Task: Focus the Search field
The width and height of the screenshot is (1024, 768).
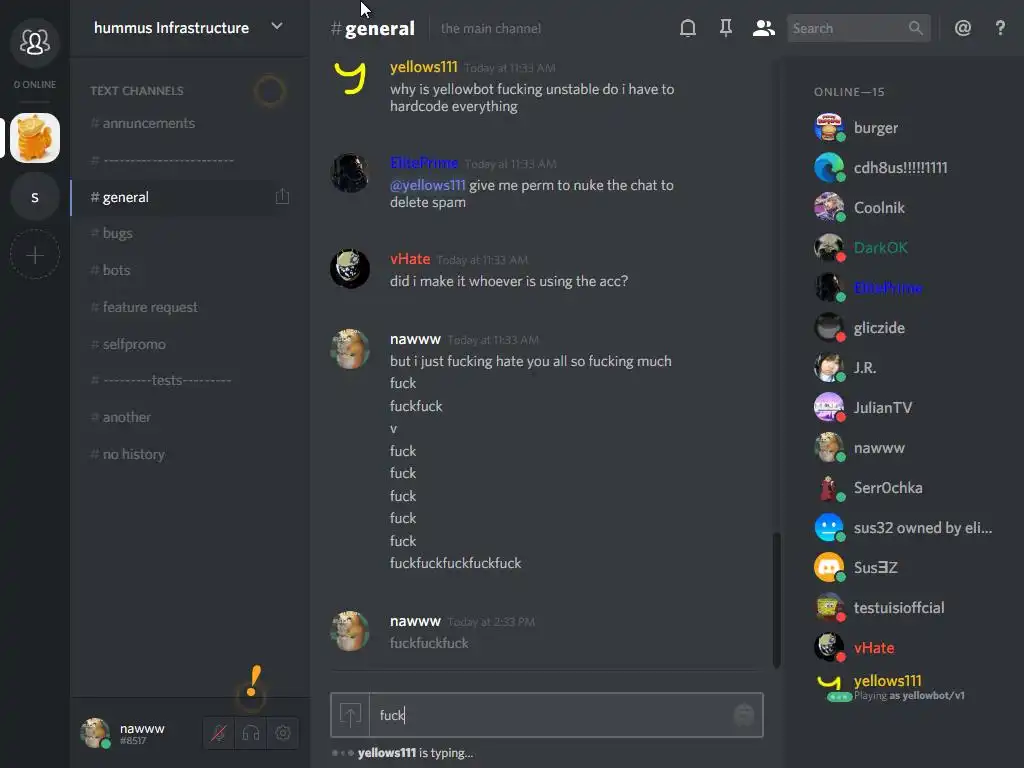Action: 849,28
